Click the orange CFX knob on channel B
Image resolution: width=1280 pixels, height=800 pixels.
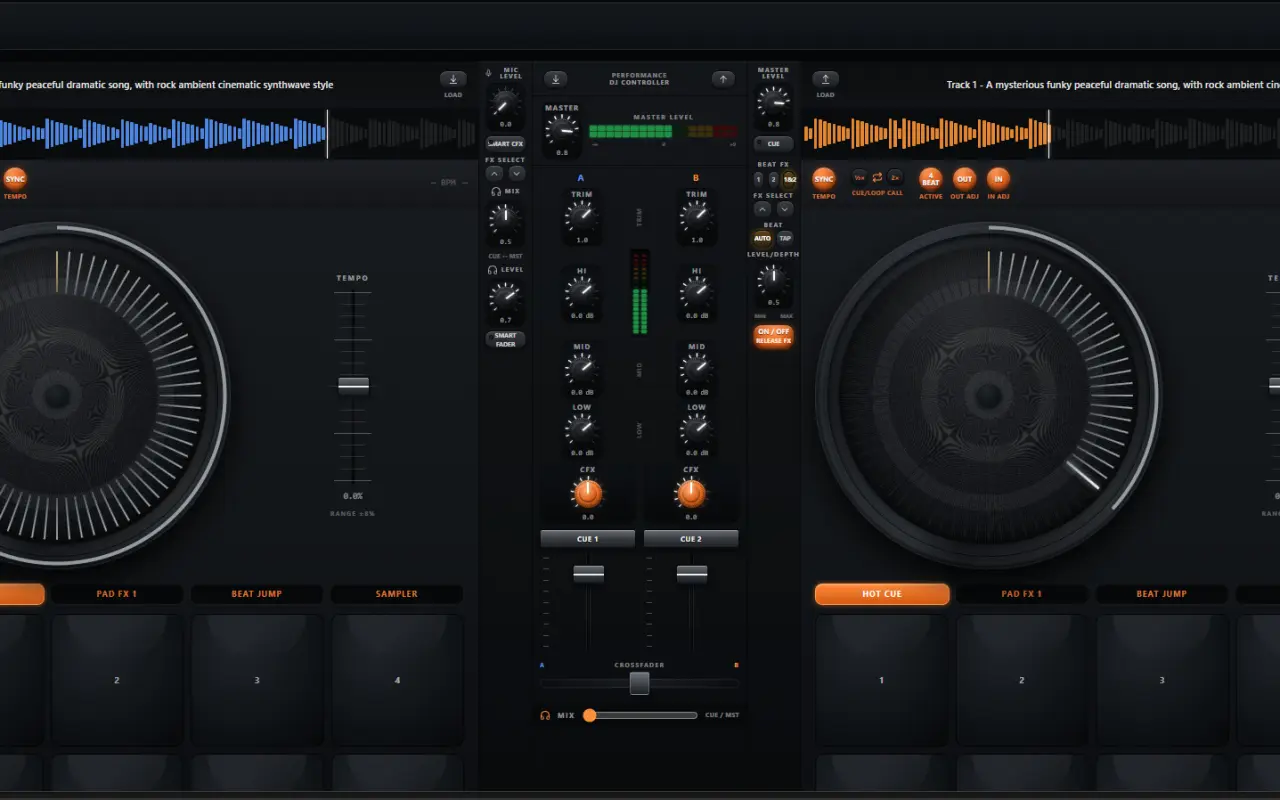691,493
